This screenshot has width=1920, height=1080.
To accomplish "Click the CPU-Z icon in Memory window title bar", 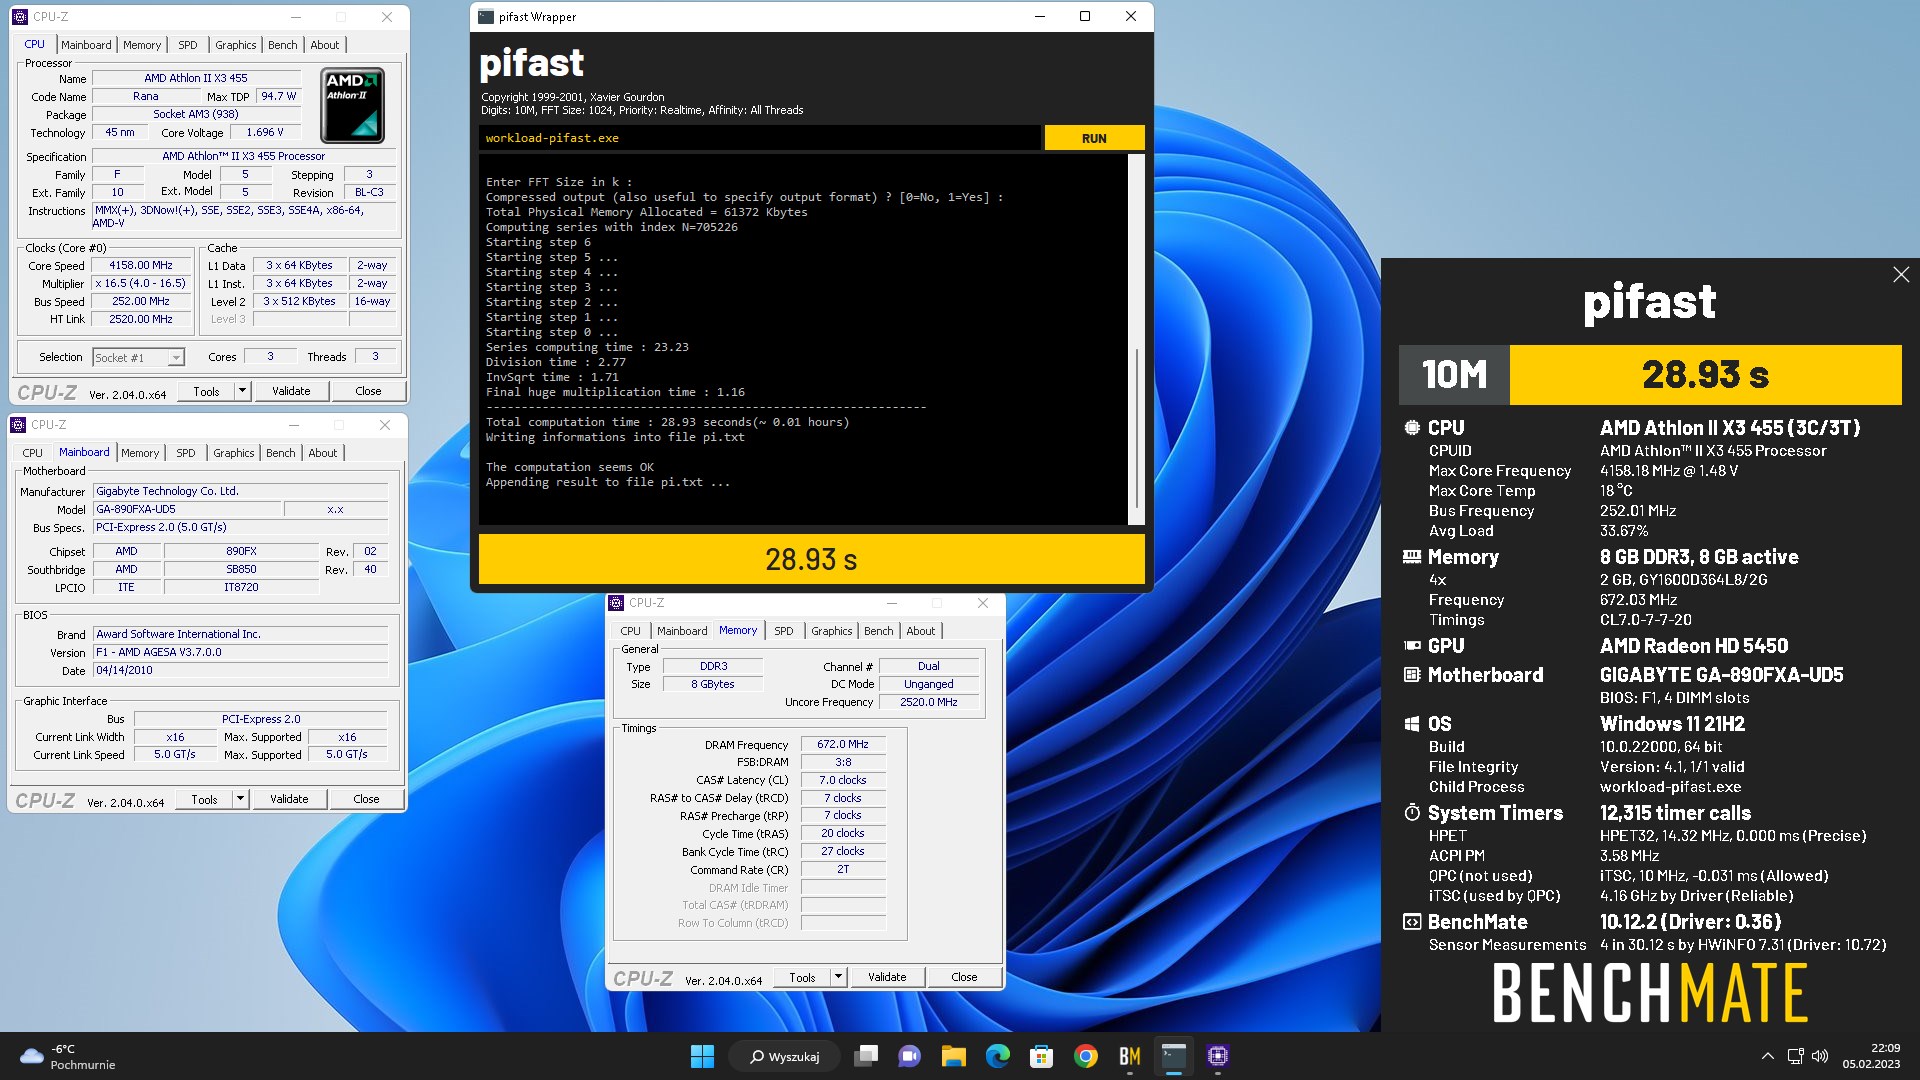I will [x=615, y=603].
